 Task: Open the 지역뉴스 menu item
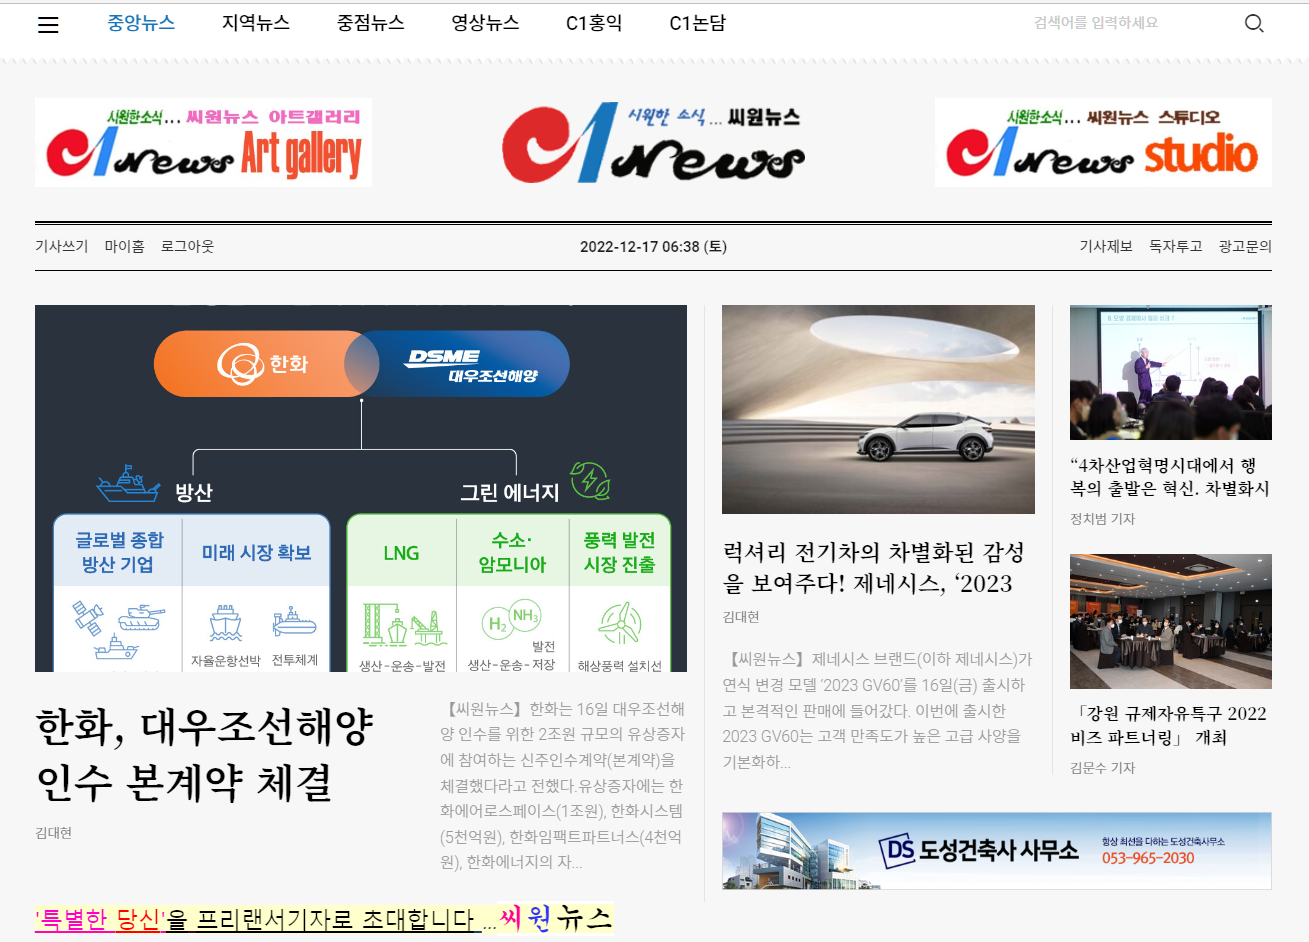click(256, 23)
